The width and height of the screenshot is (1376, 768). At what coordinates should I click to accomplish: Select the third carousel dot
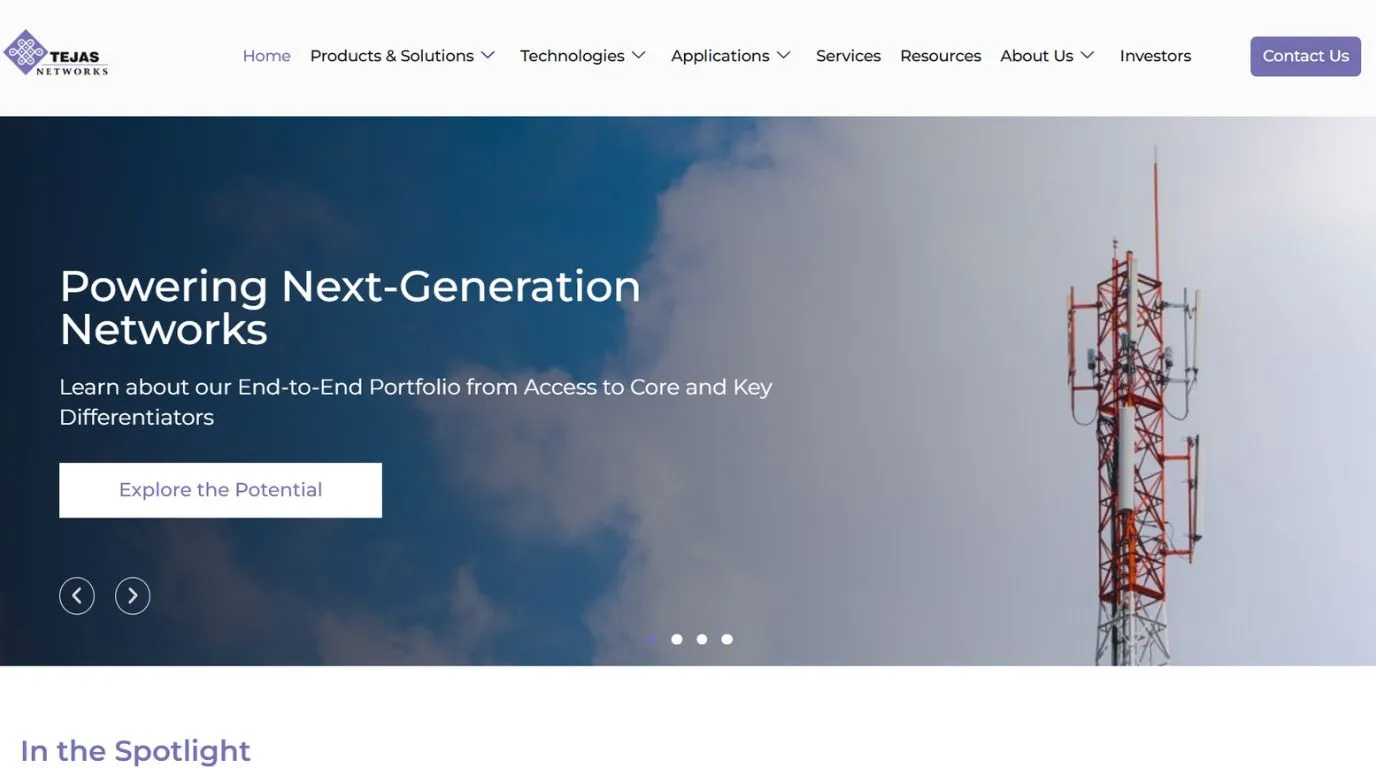coord(701,638)
